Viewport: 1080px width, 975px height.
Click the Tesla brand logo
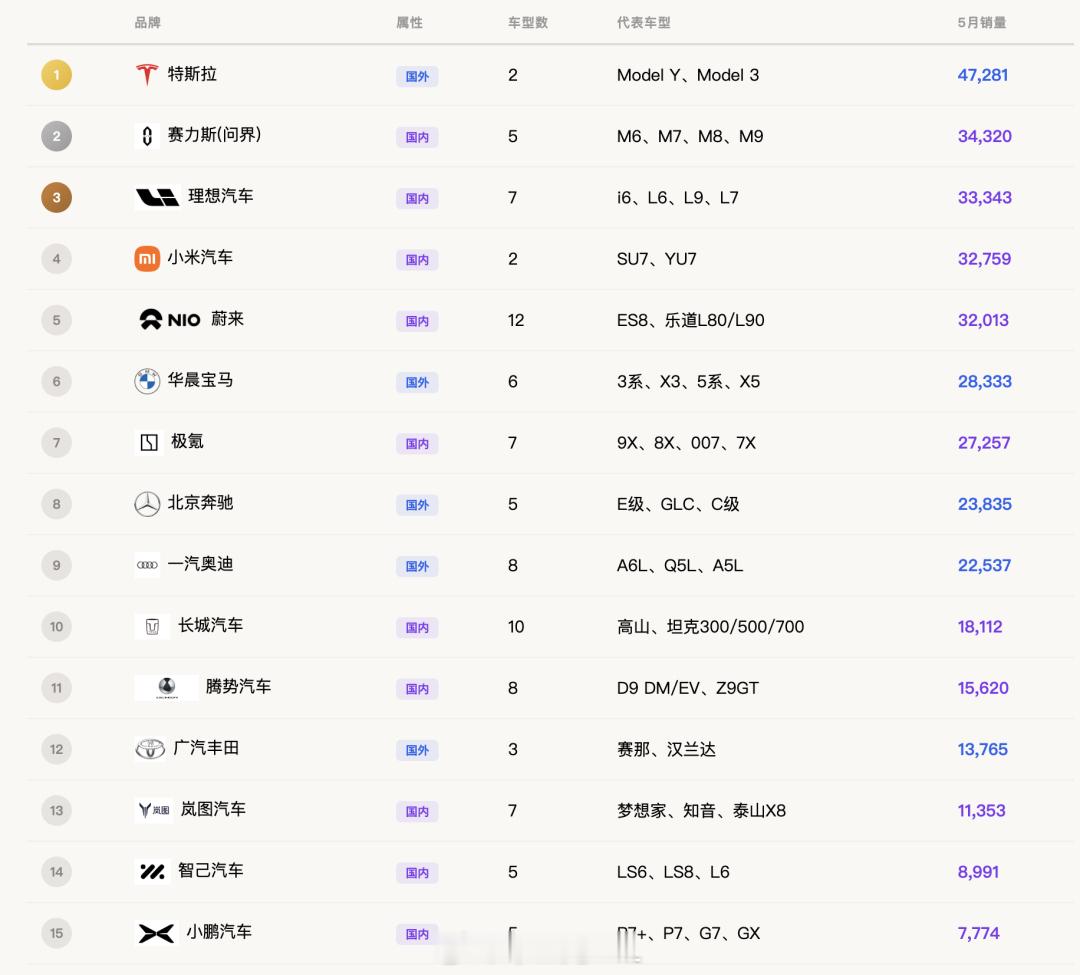tap(147, 74)
